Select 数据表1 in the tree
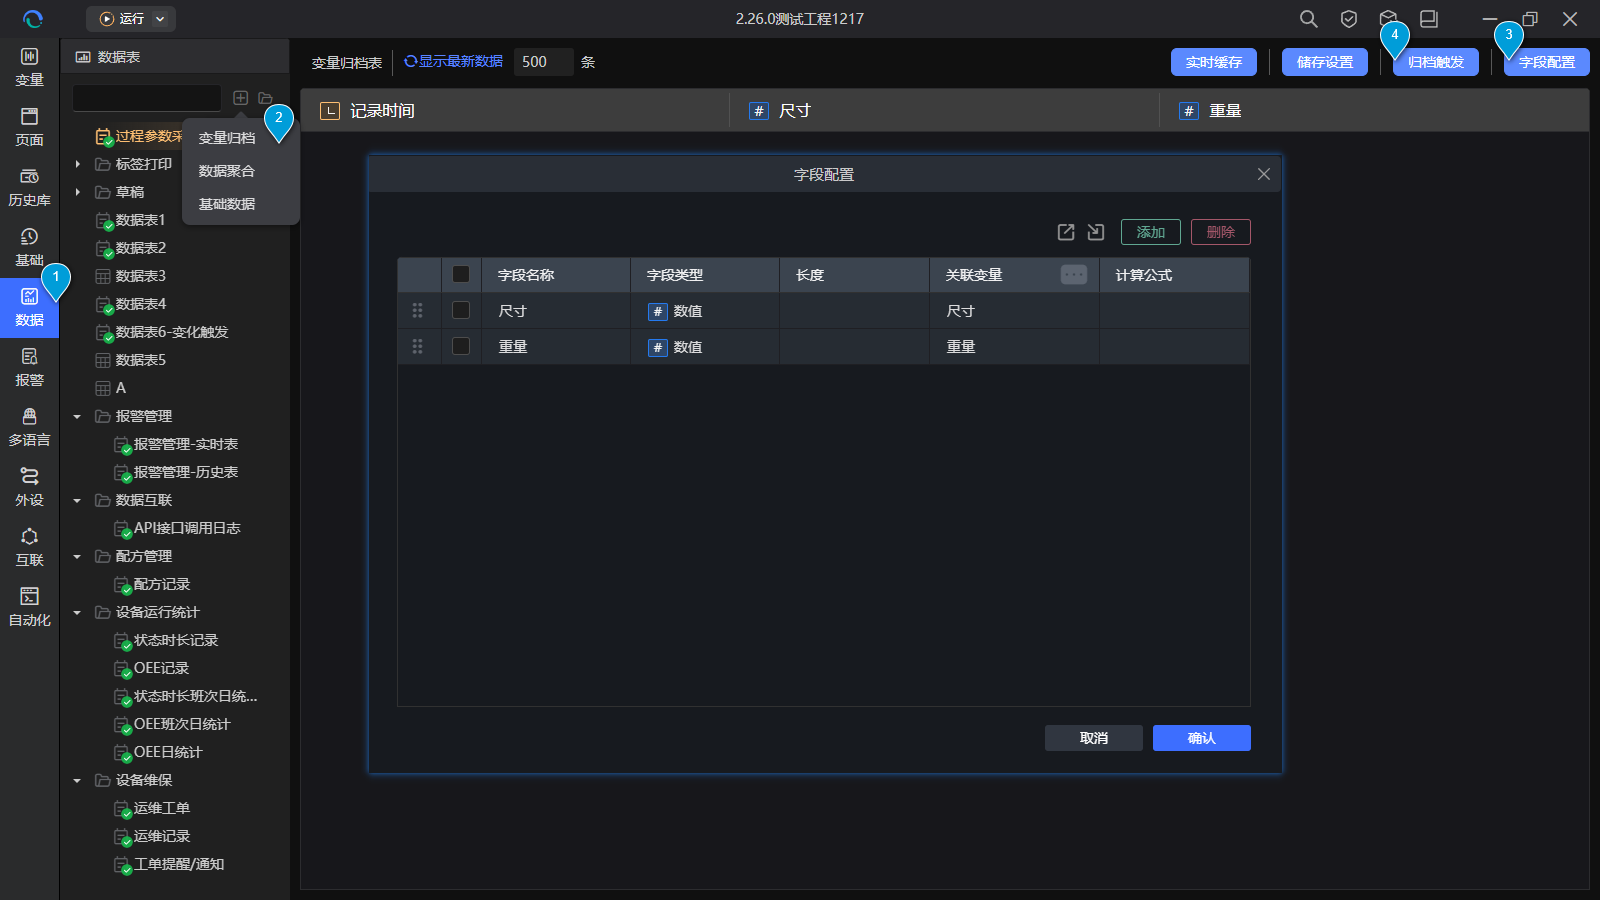This screenshot has width=1600, height=900. (x=140, y=220)
